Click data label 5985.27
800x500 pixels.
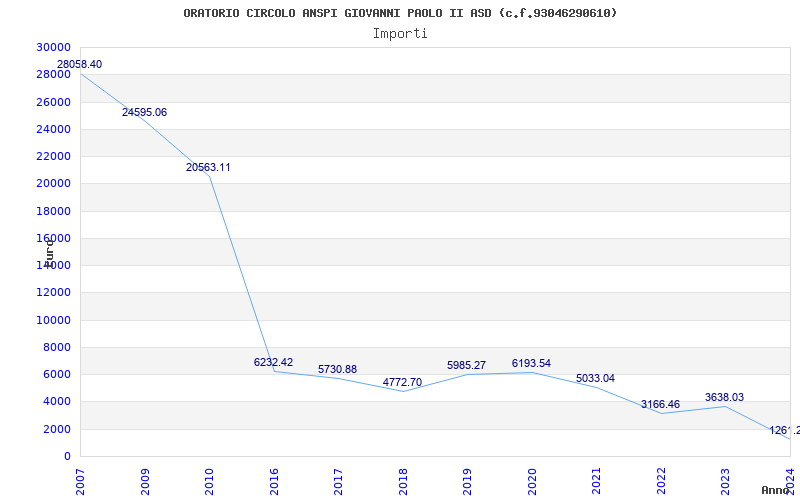click(x=466, y=365)
